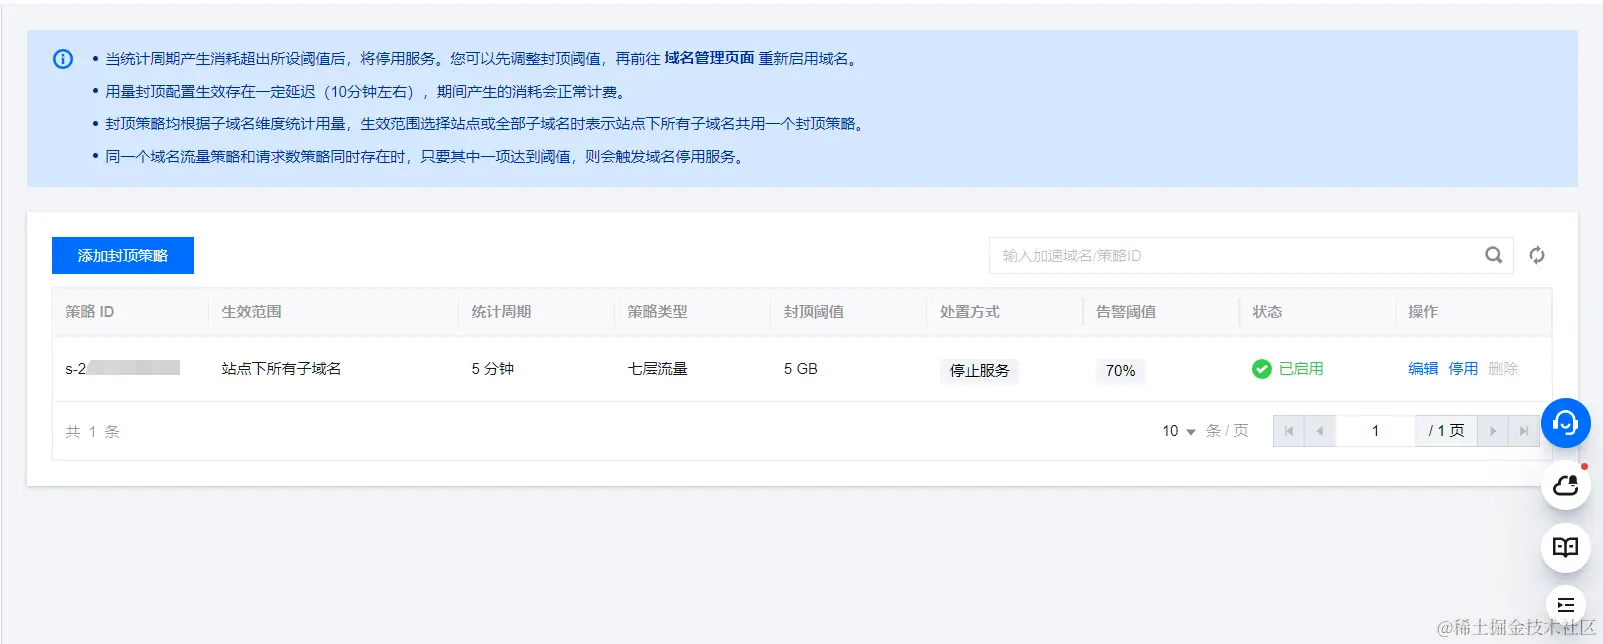Image resolution: width=1603 pixels, height=644 pixels.
Task: Click the 七层流量 type cell
Action: 658,368
